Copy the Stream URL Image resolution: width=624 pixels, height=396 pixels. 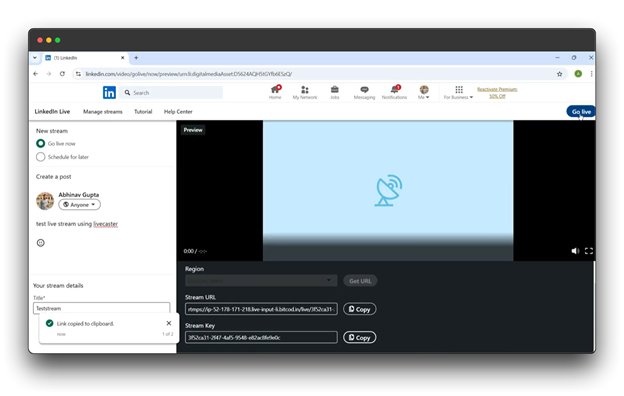pyautogui.click(x=359, y=309)
